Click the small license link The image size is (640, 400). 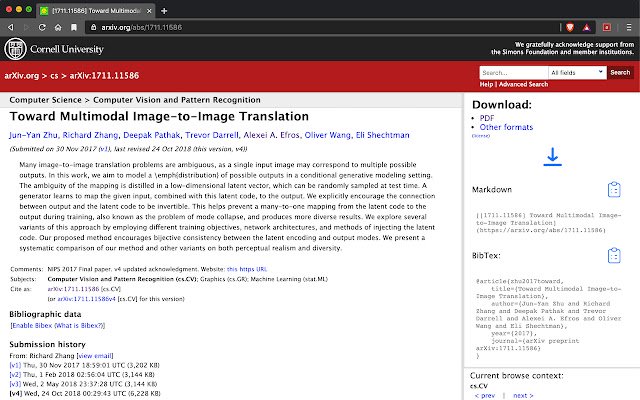480,136
